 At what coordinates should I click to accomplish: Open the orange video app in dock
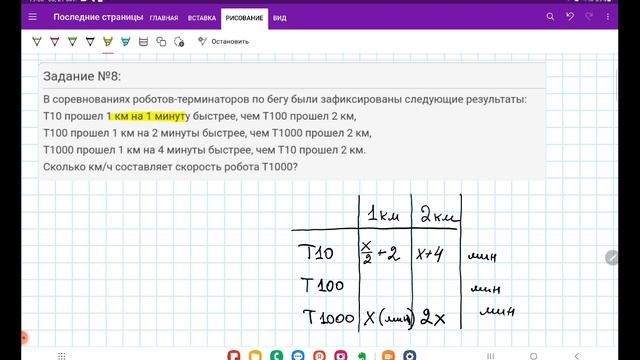(x=388, y=356)
